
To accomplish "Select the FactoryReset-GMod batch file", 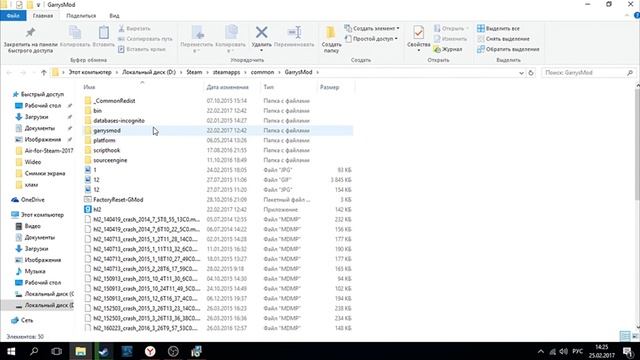I will pos(118,200).
